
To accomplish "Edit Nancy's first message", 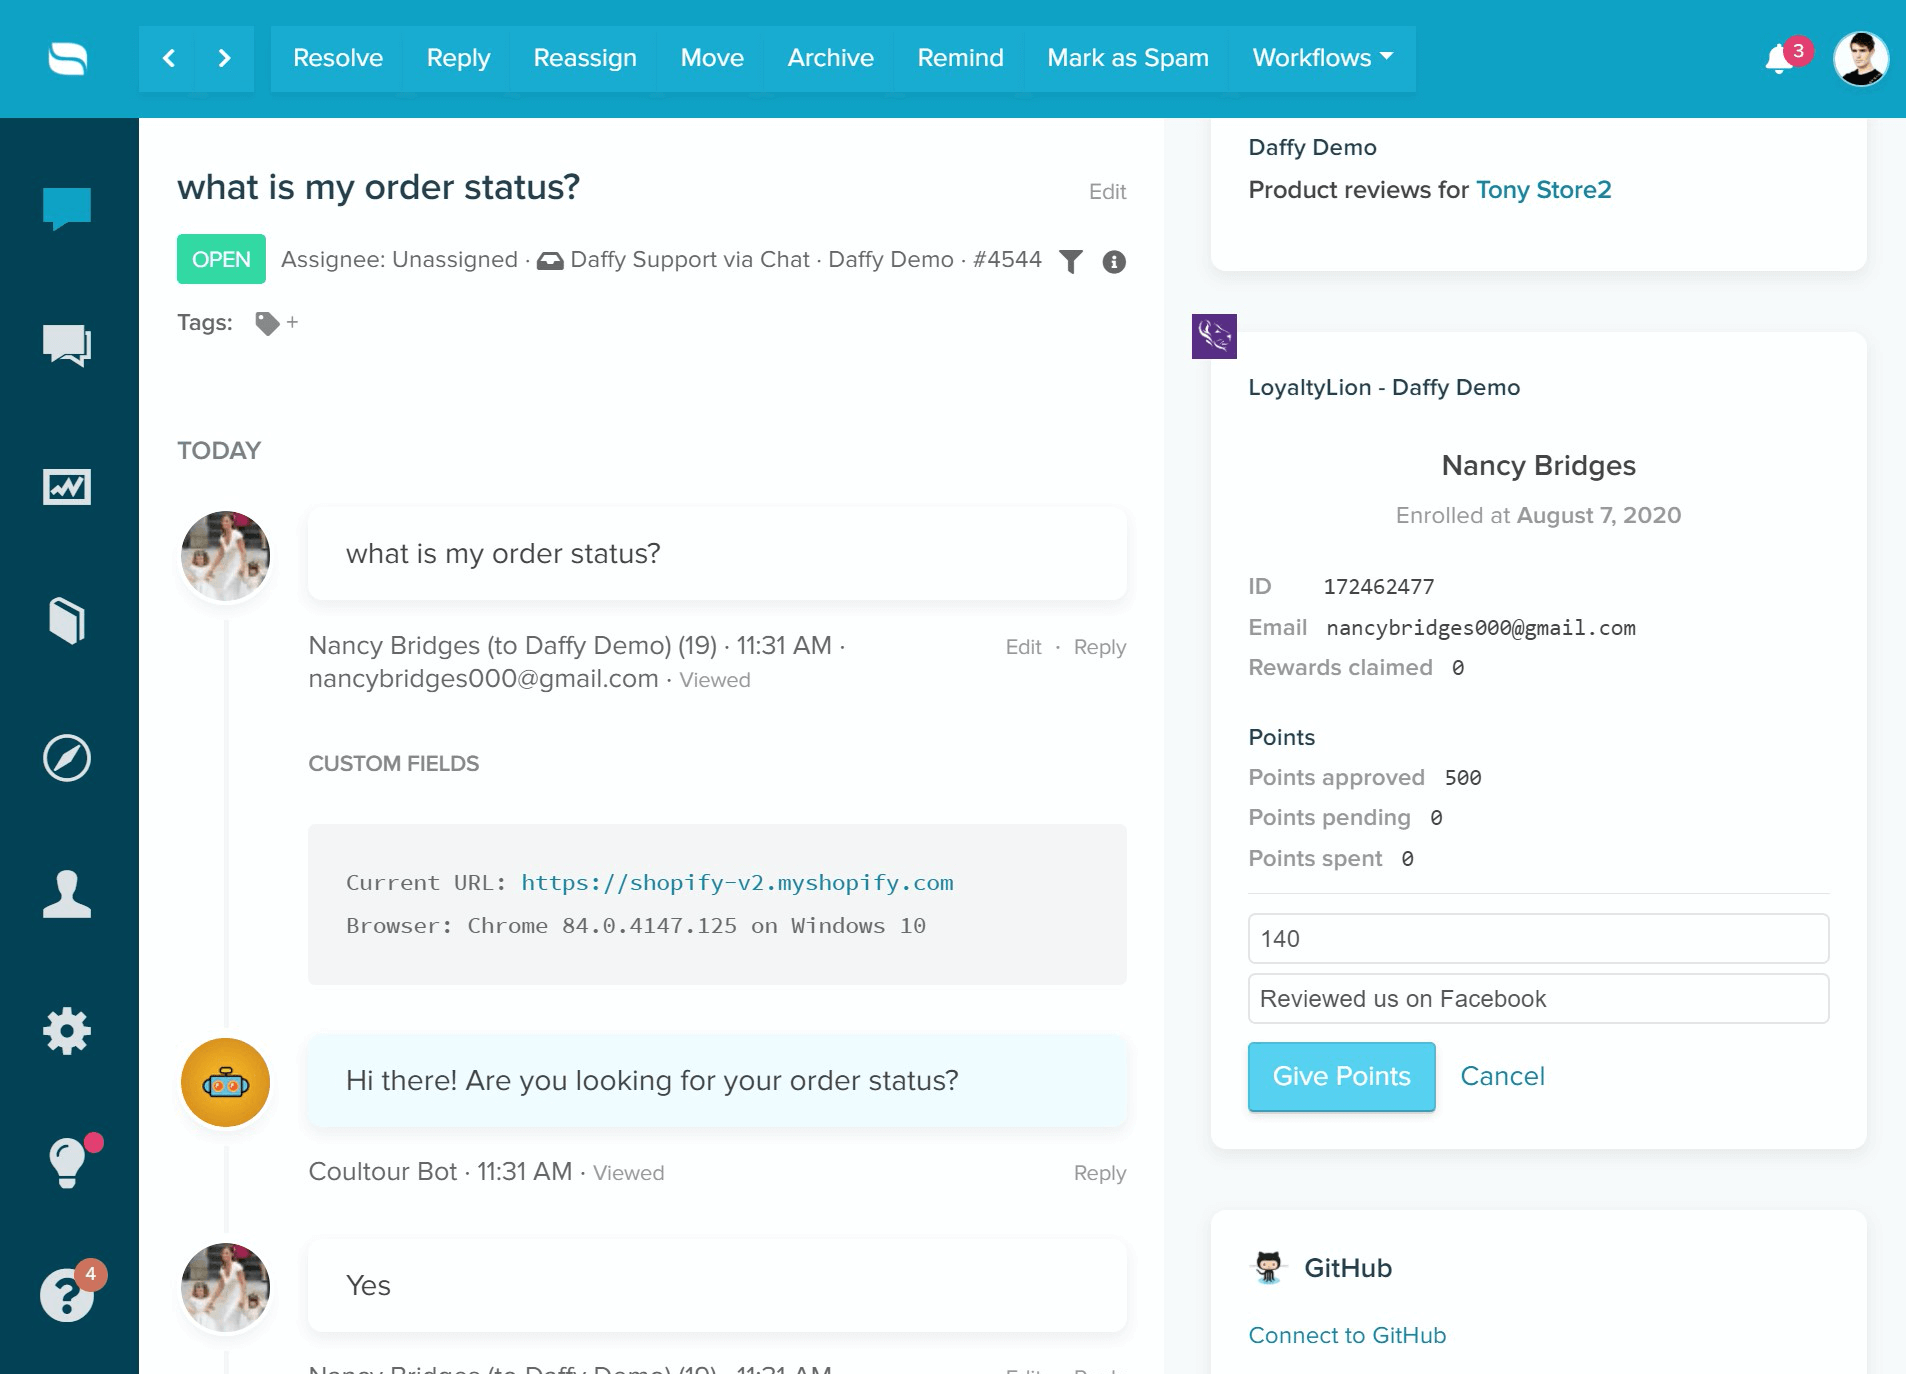I will [x=1023, y=647].
